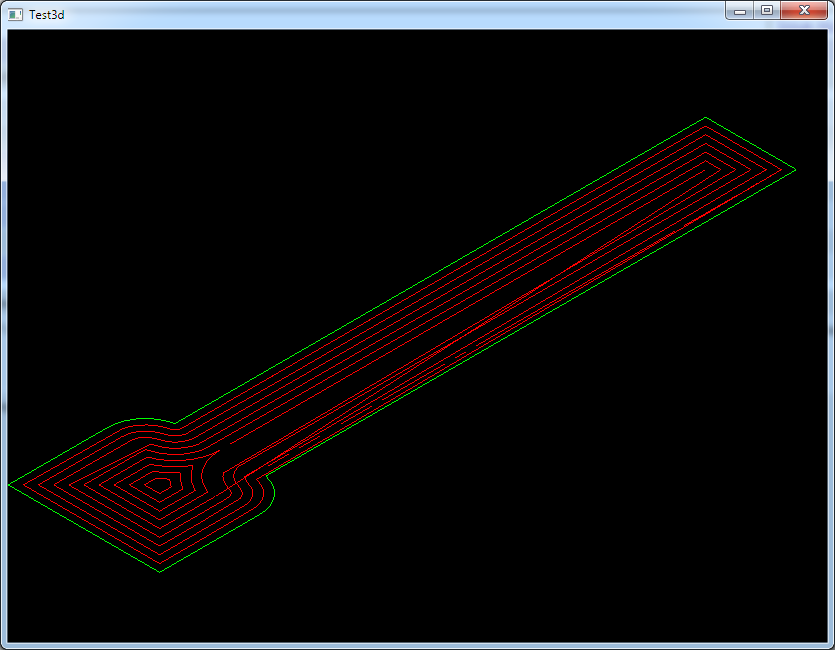Close the Test3d window

coord(804,10)
